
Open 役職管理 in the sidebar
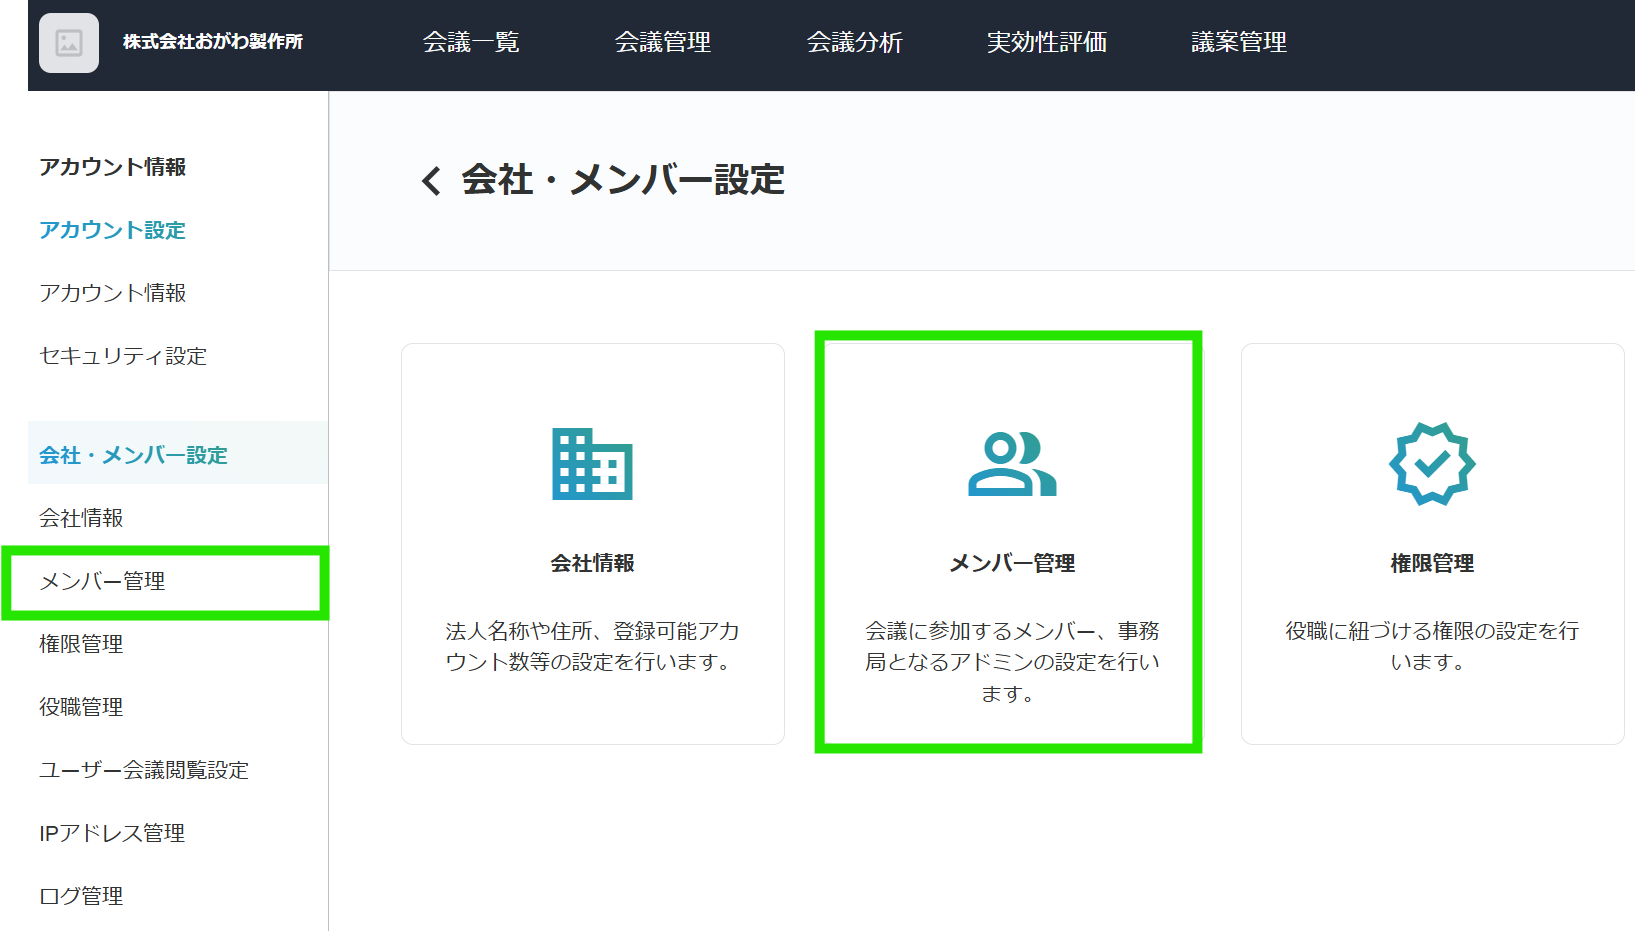(80, 707)
